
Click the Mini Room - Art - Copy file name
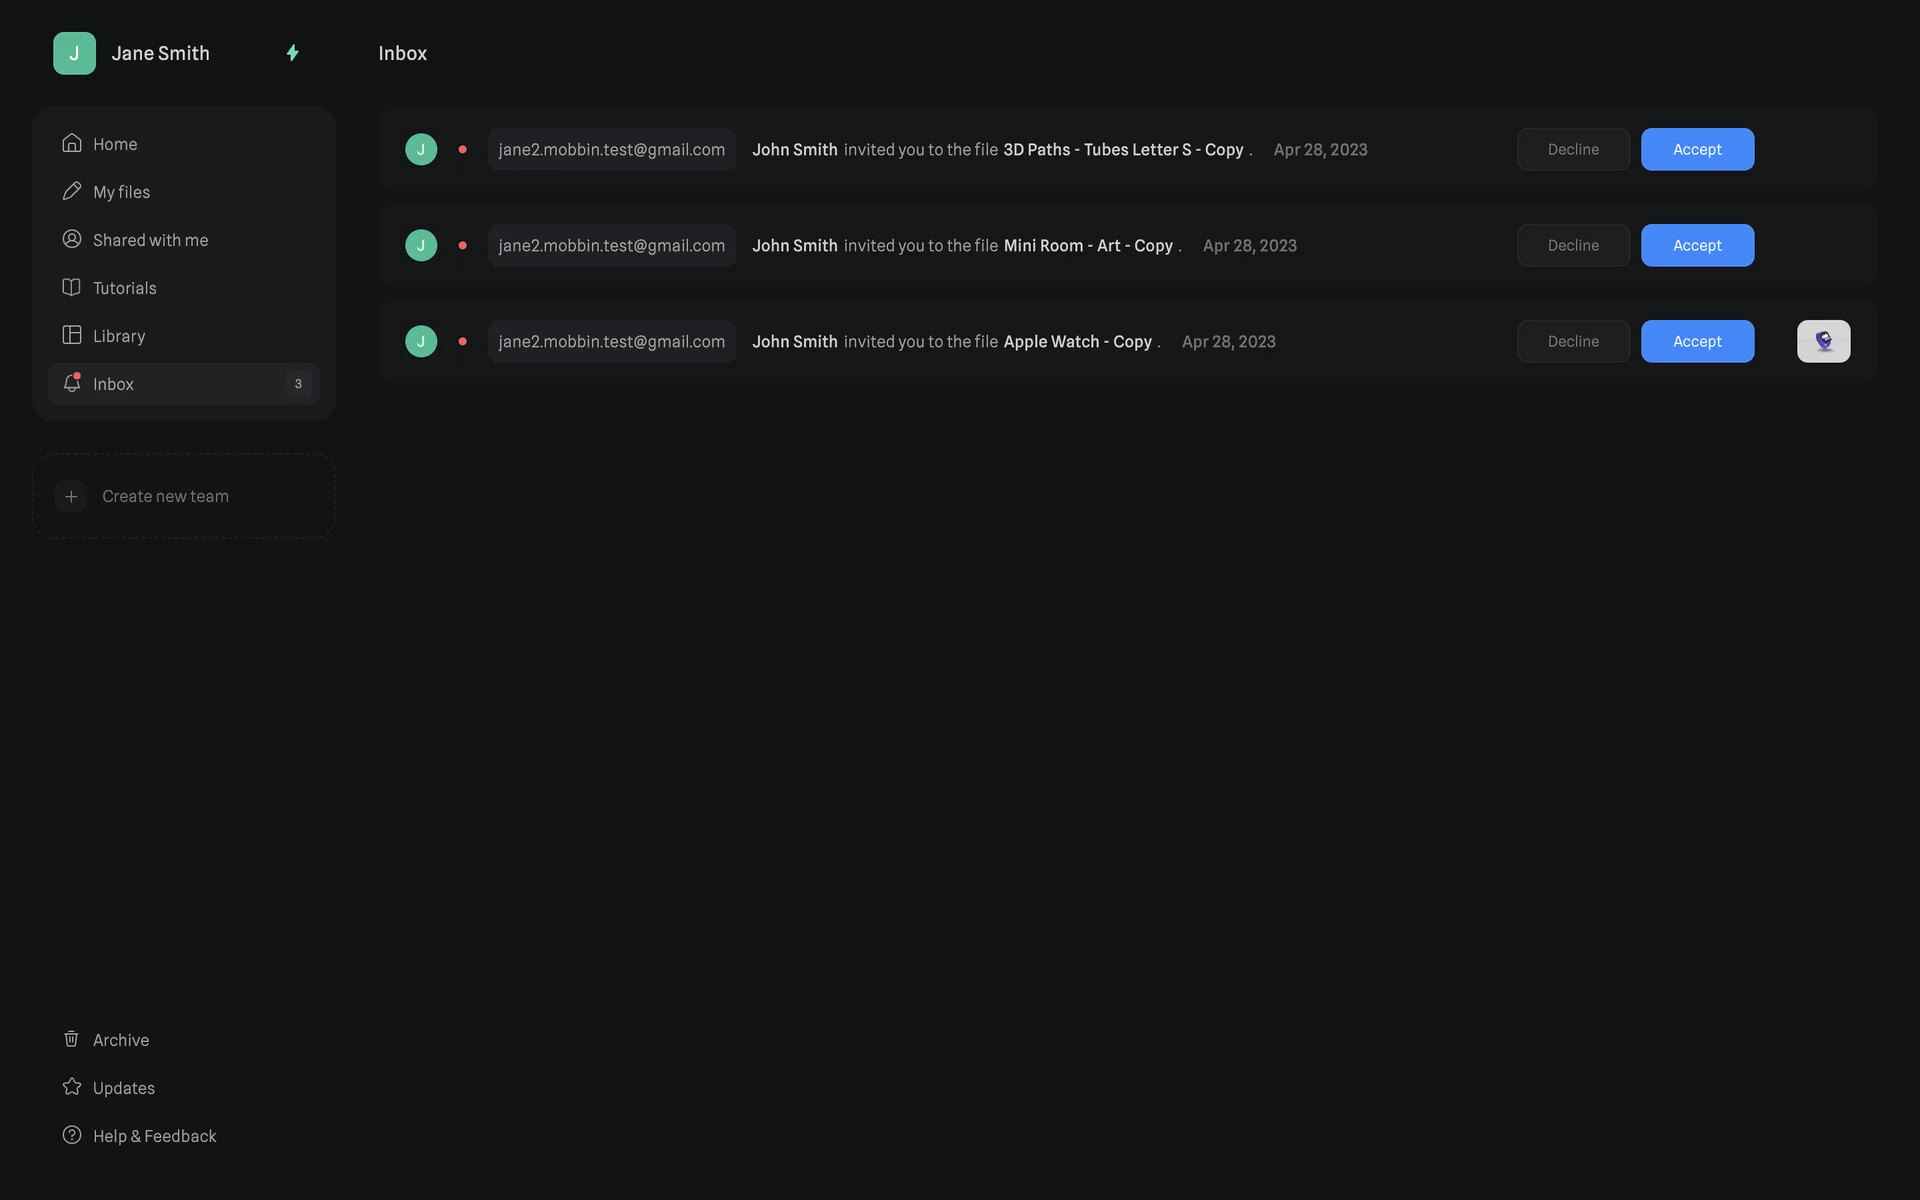1088,246
